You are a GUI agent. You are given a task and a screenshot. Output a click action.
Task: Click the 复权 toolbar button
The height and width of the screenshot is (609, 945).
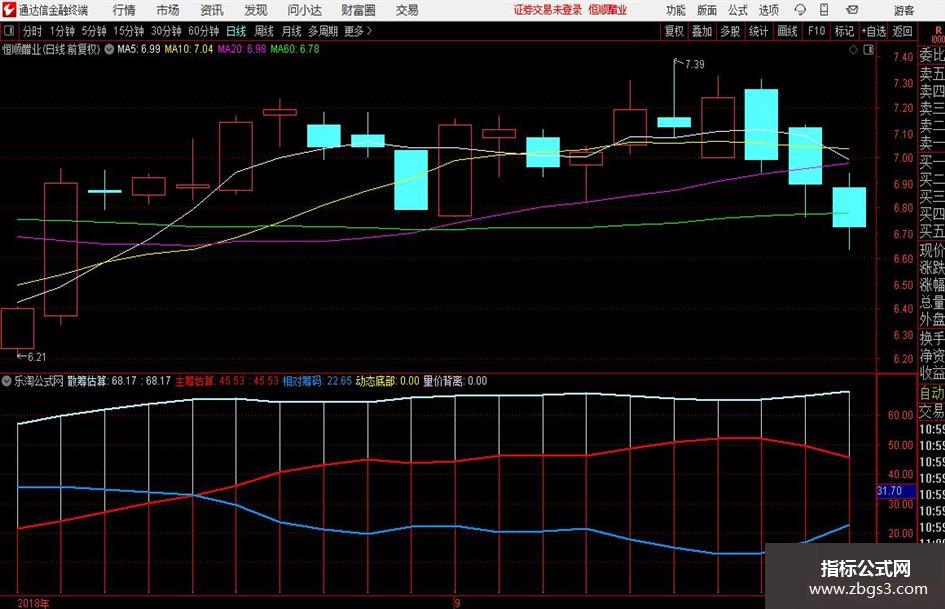point(674,31)
